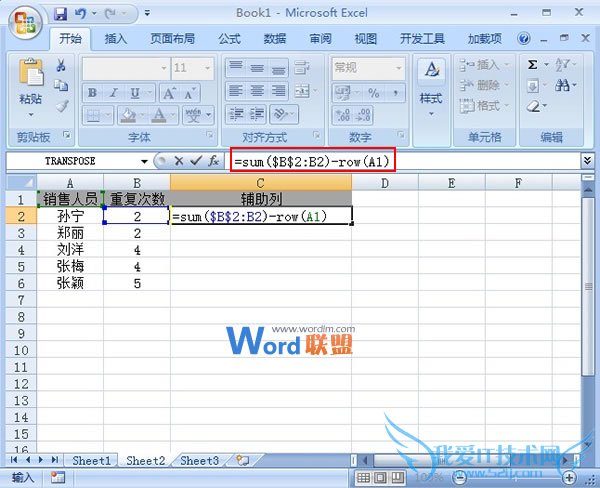The height and width of the screenshot is (488, 600).
Task: Open Microsoft Office Excel help
Action: coord(523,38)
